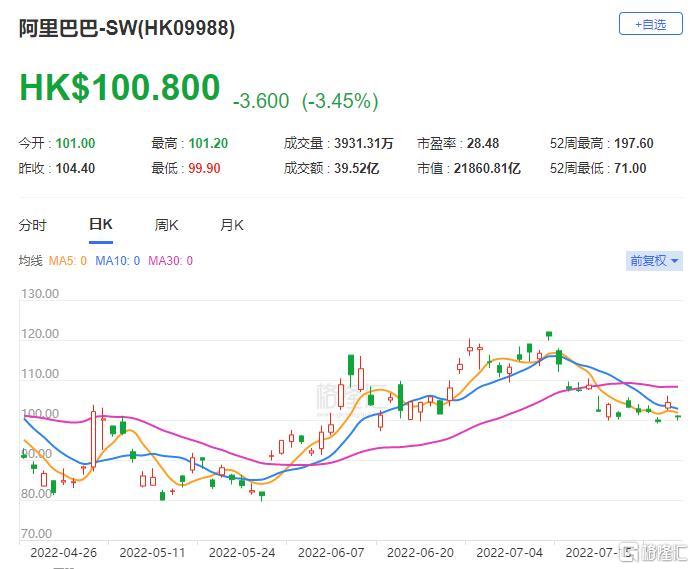Click the 2022-07-04 date axis label
The image size is (694, 569).
coord(509,552)
